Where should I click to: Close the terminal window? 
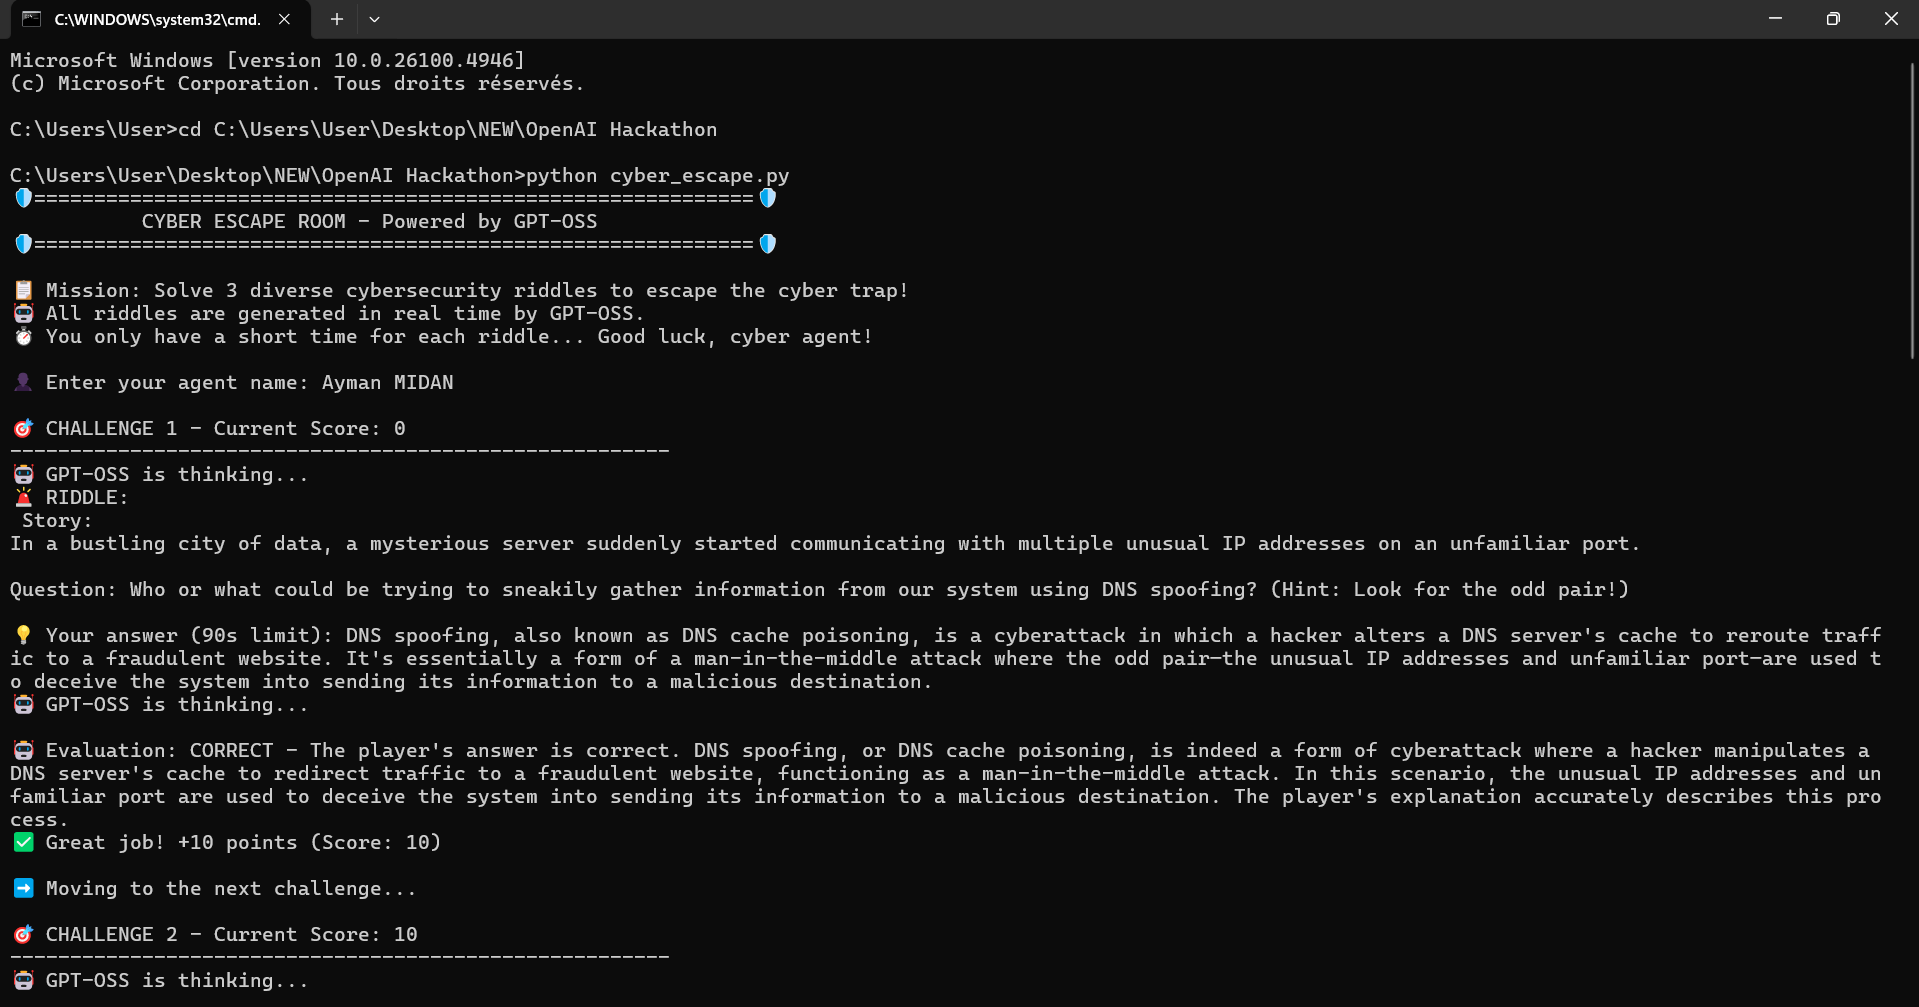[x=1890, y=19]
